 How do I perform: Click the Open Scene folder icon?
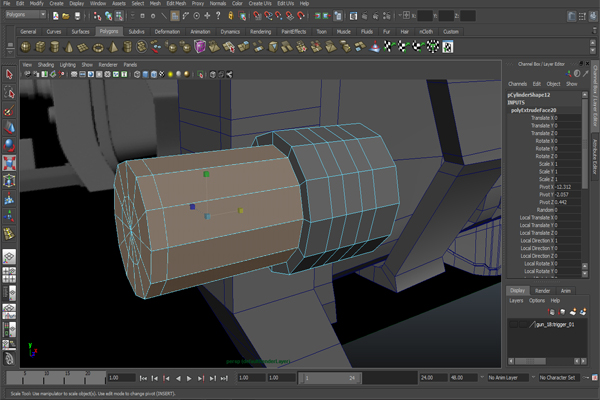tap(66, 16)
